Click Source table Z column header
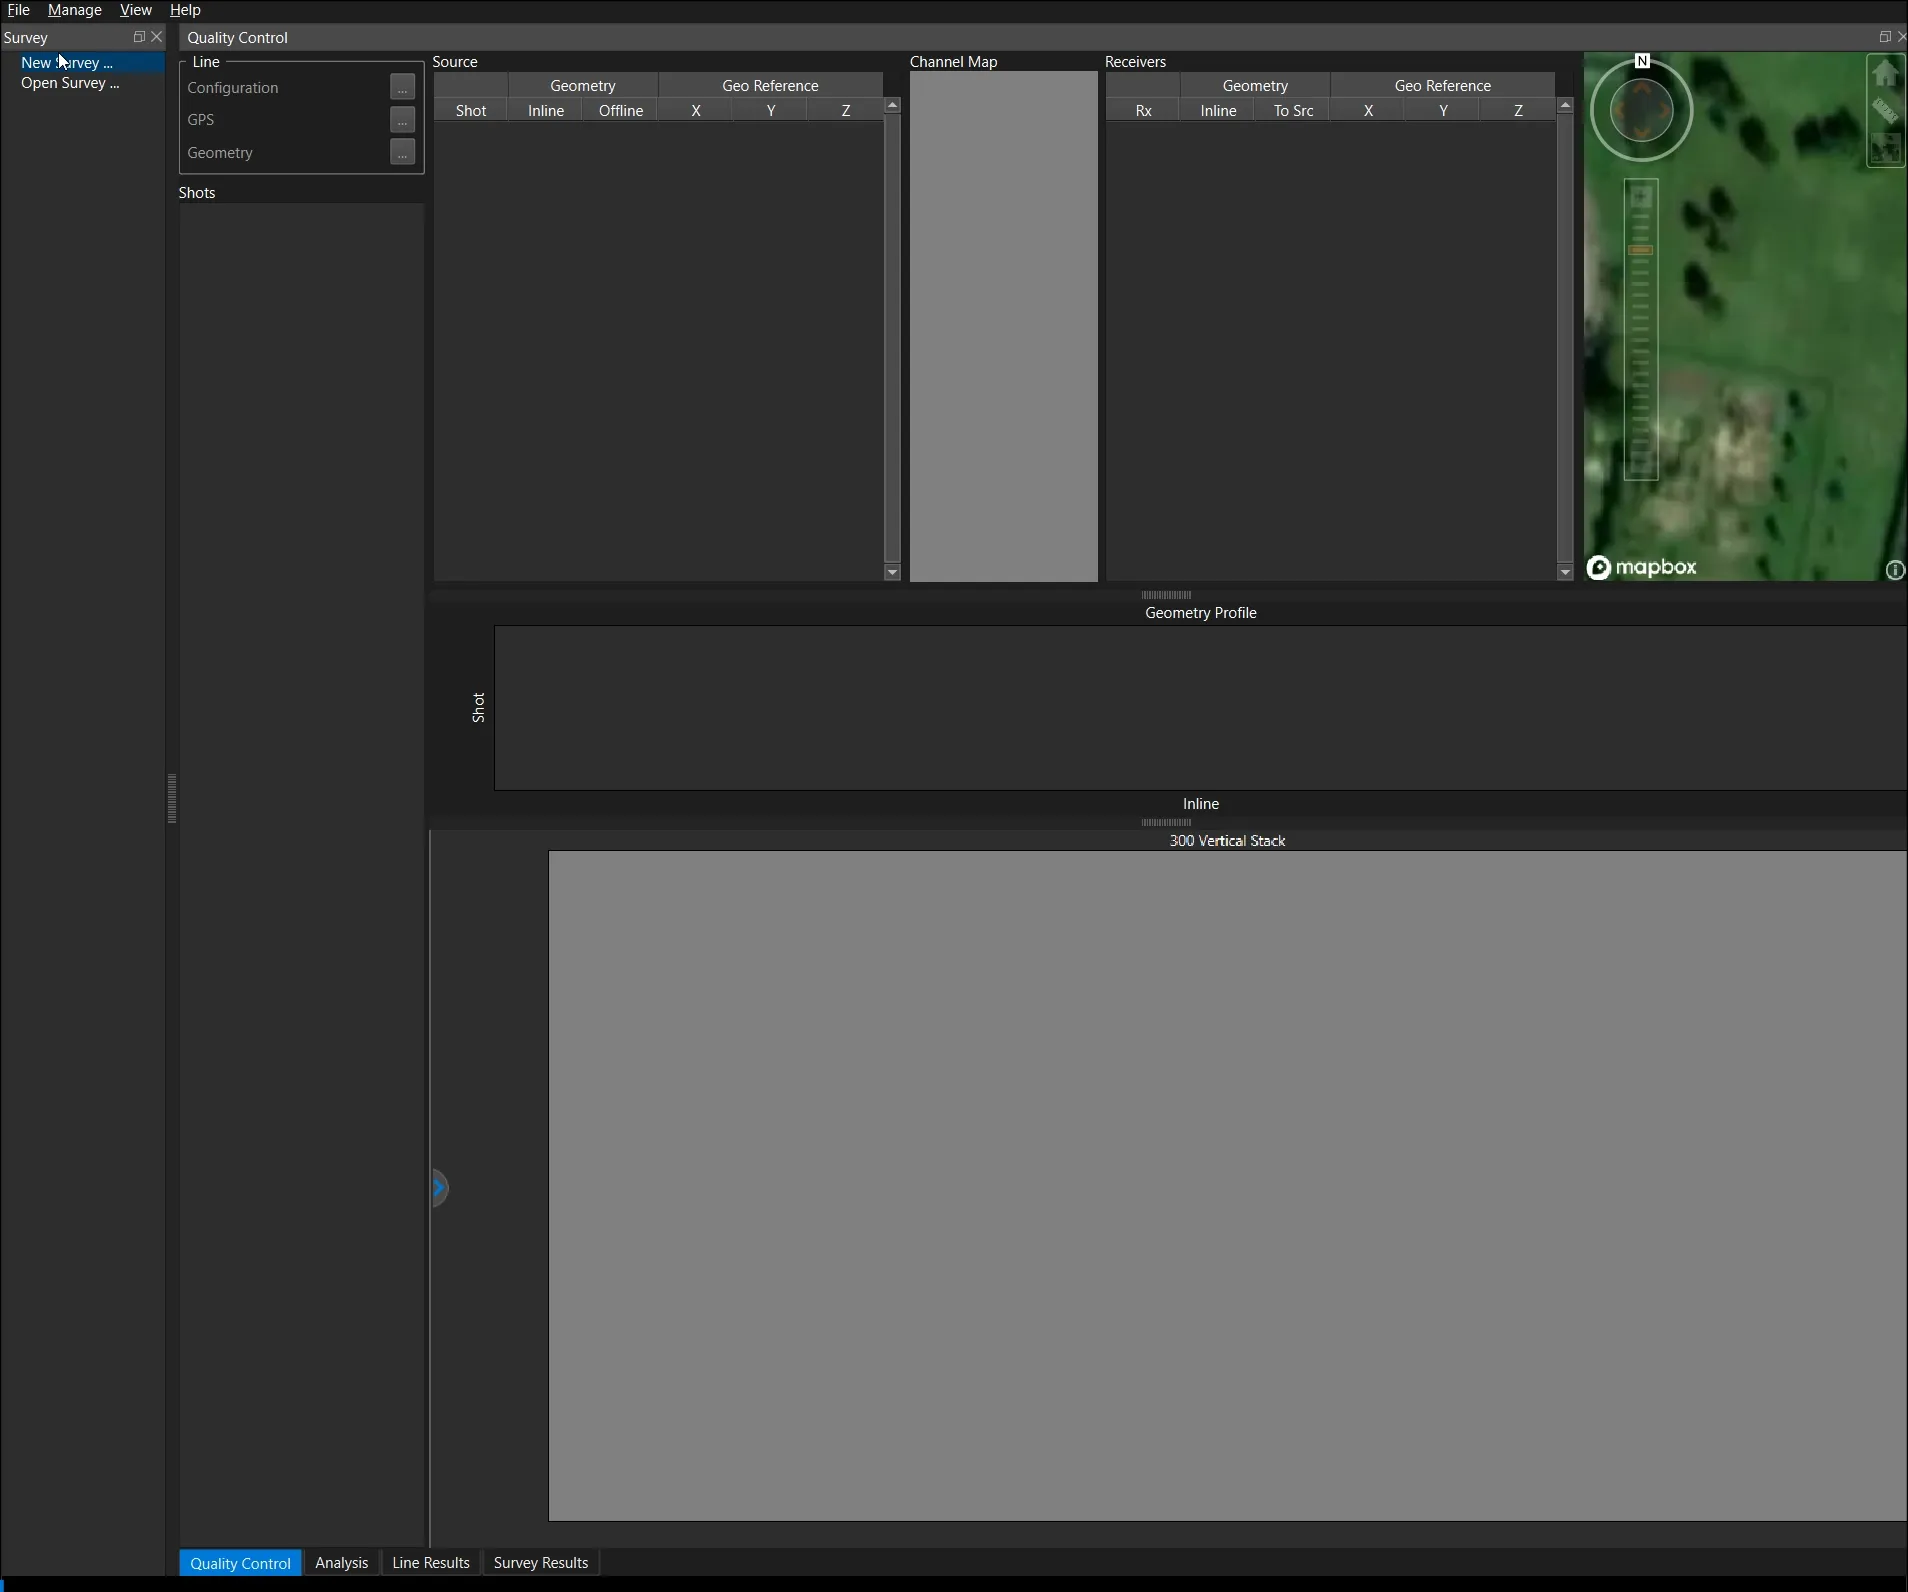 tap(846, 111)
